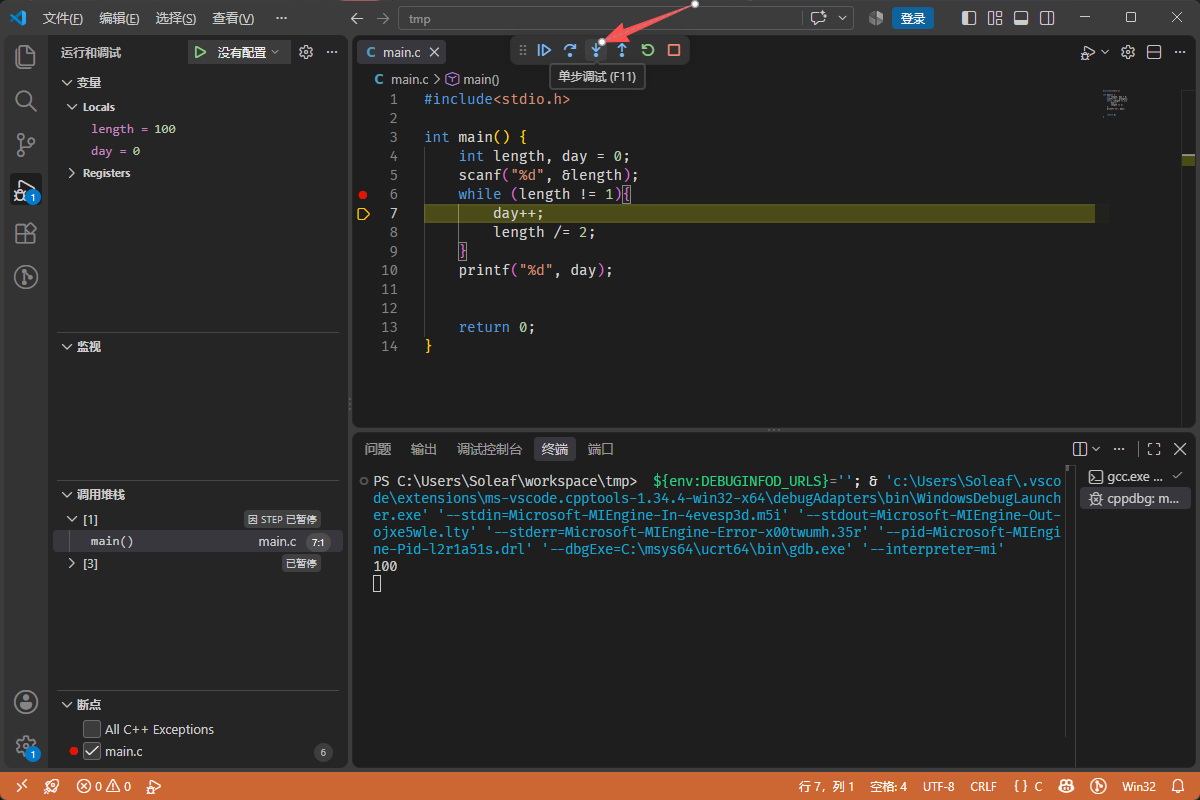Toggle the secondary side bar layout icon
Screen dimensions: 1200x800
point(1047,18)
